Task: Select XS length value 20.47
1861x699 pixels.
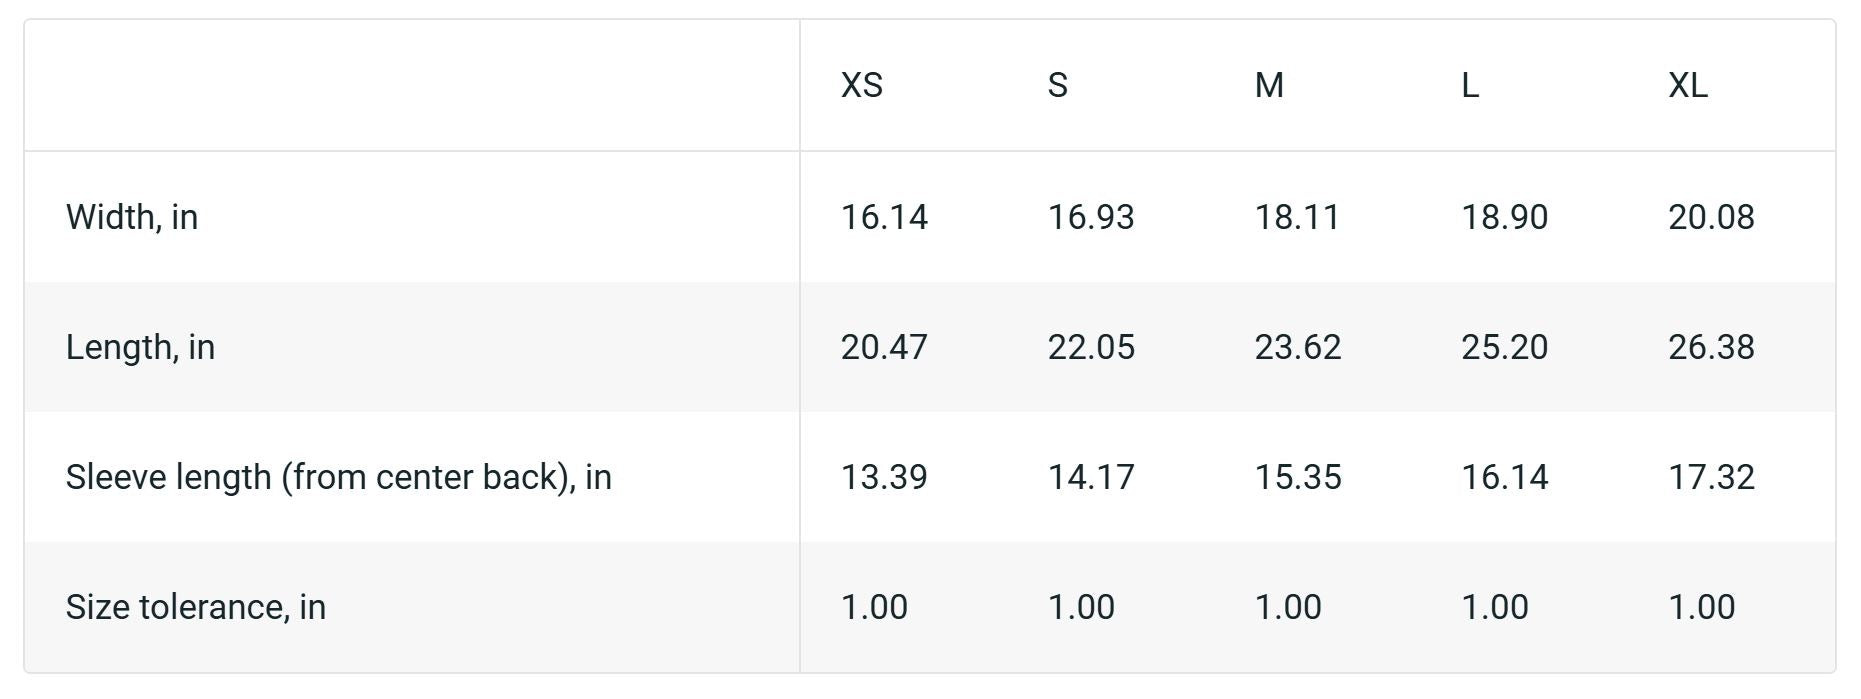Action: [x=884, y=347]
